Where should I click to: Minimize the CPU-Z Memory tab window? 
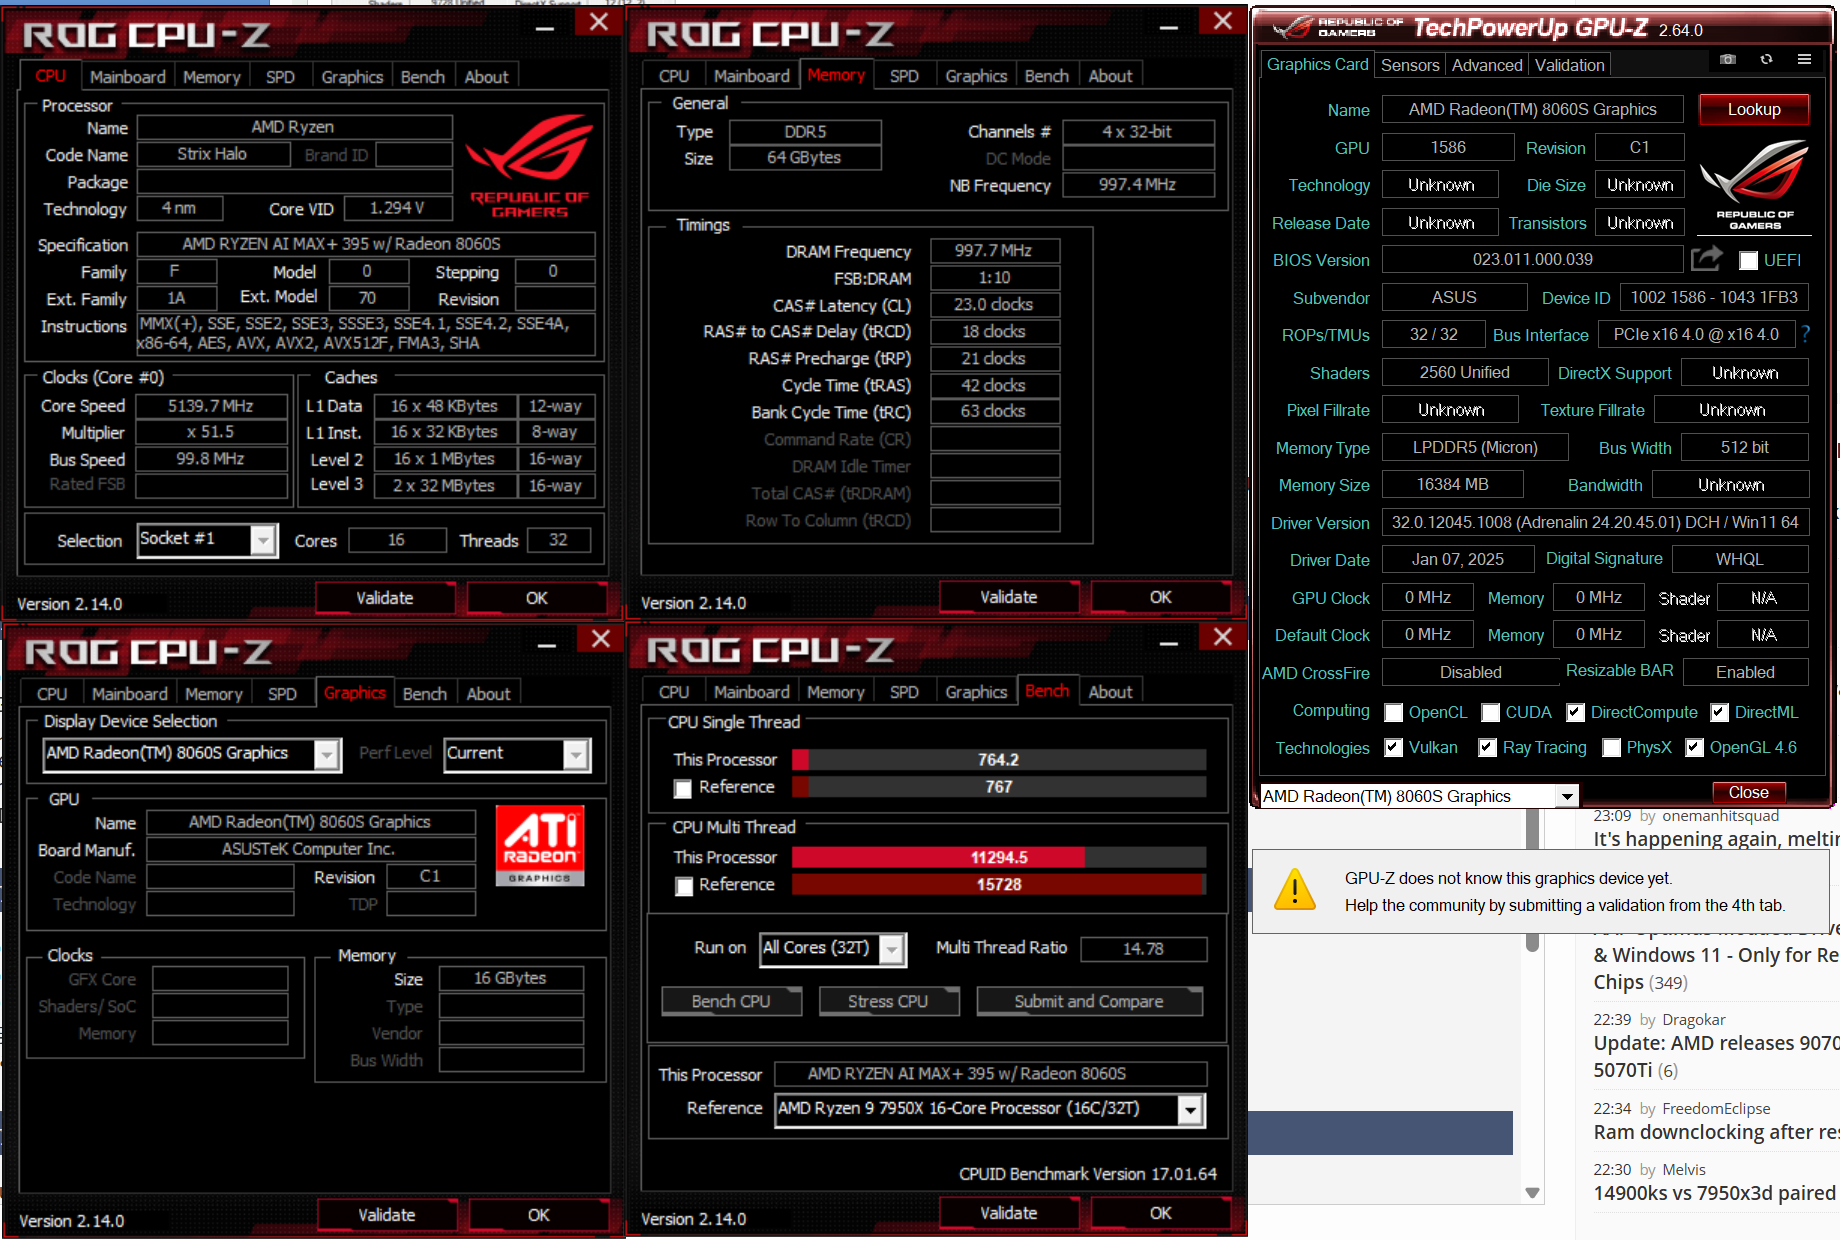[1168, 28]
